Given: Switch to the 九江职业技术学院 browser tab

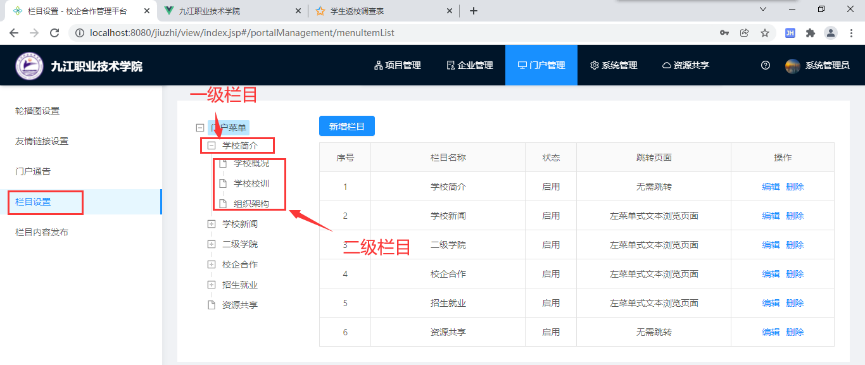Looking at the screenshot, I should pos(232,10).
